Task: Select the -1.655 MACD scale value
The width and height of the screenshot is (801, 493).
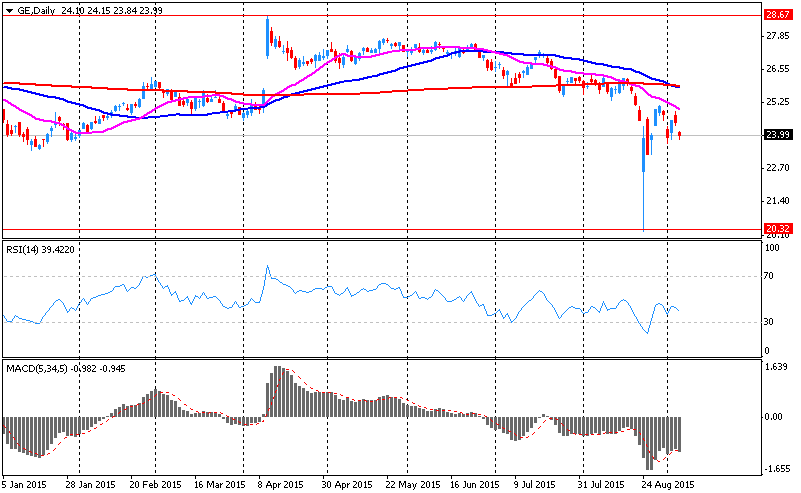Action: coord(777,469)
